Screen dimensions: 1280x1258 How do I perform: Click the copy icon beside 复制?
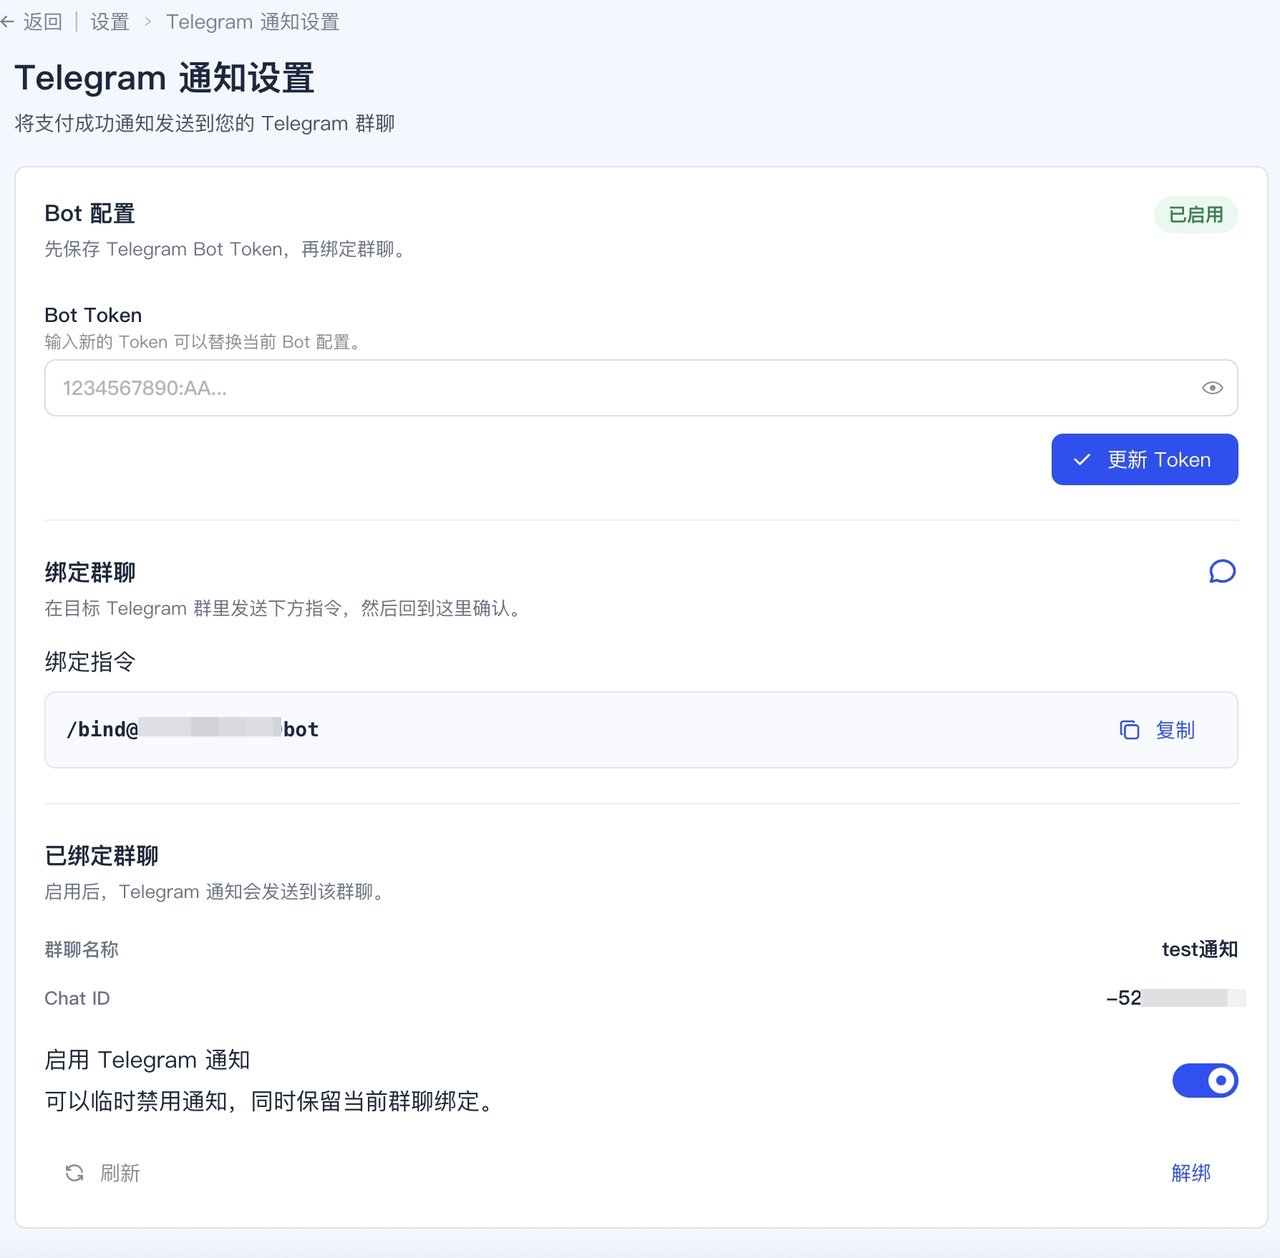click(x=1129, y=730)
